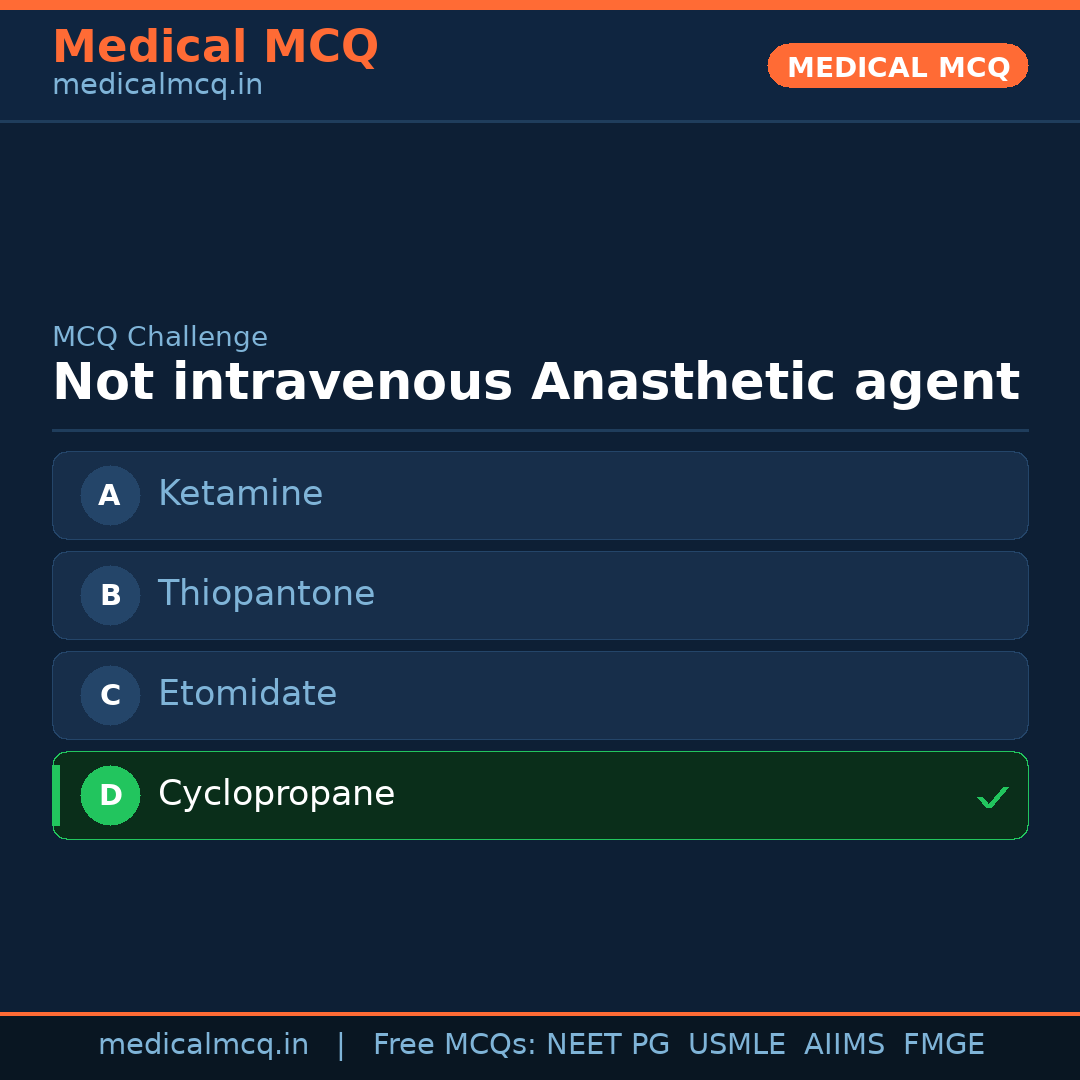This screenshot has height=1080, width=1080.
Task: Click the Free MCQs footer text
Action: pyautogui.click(x=454, y=1045)
